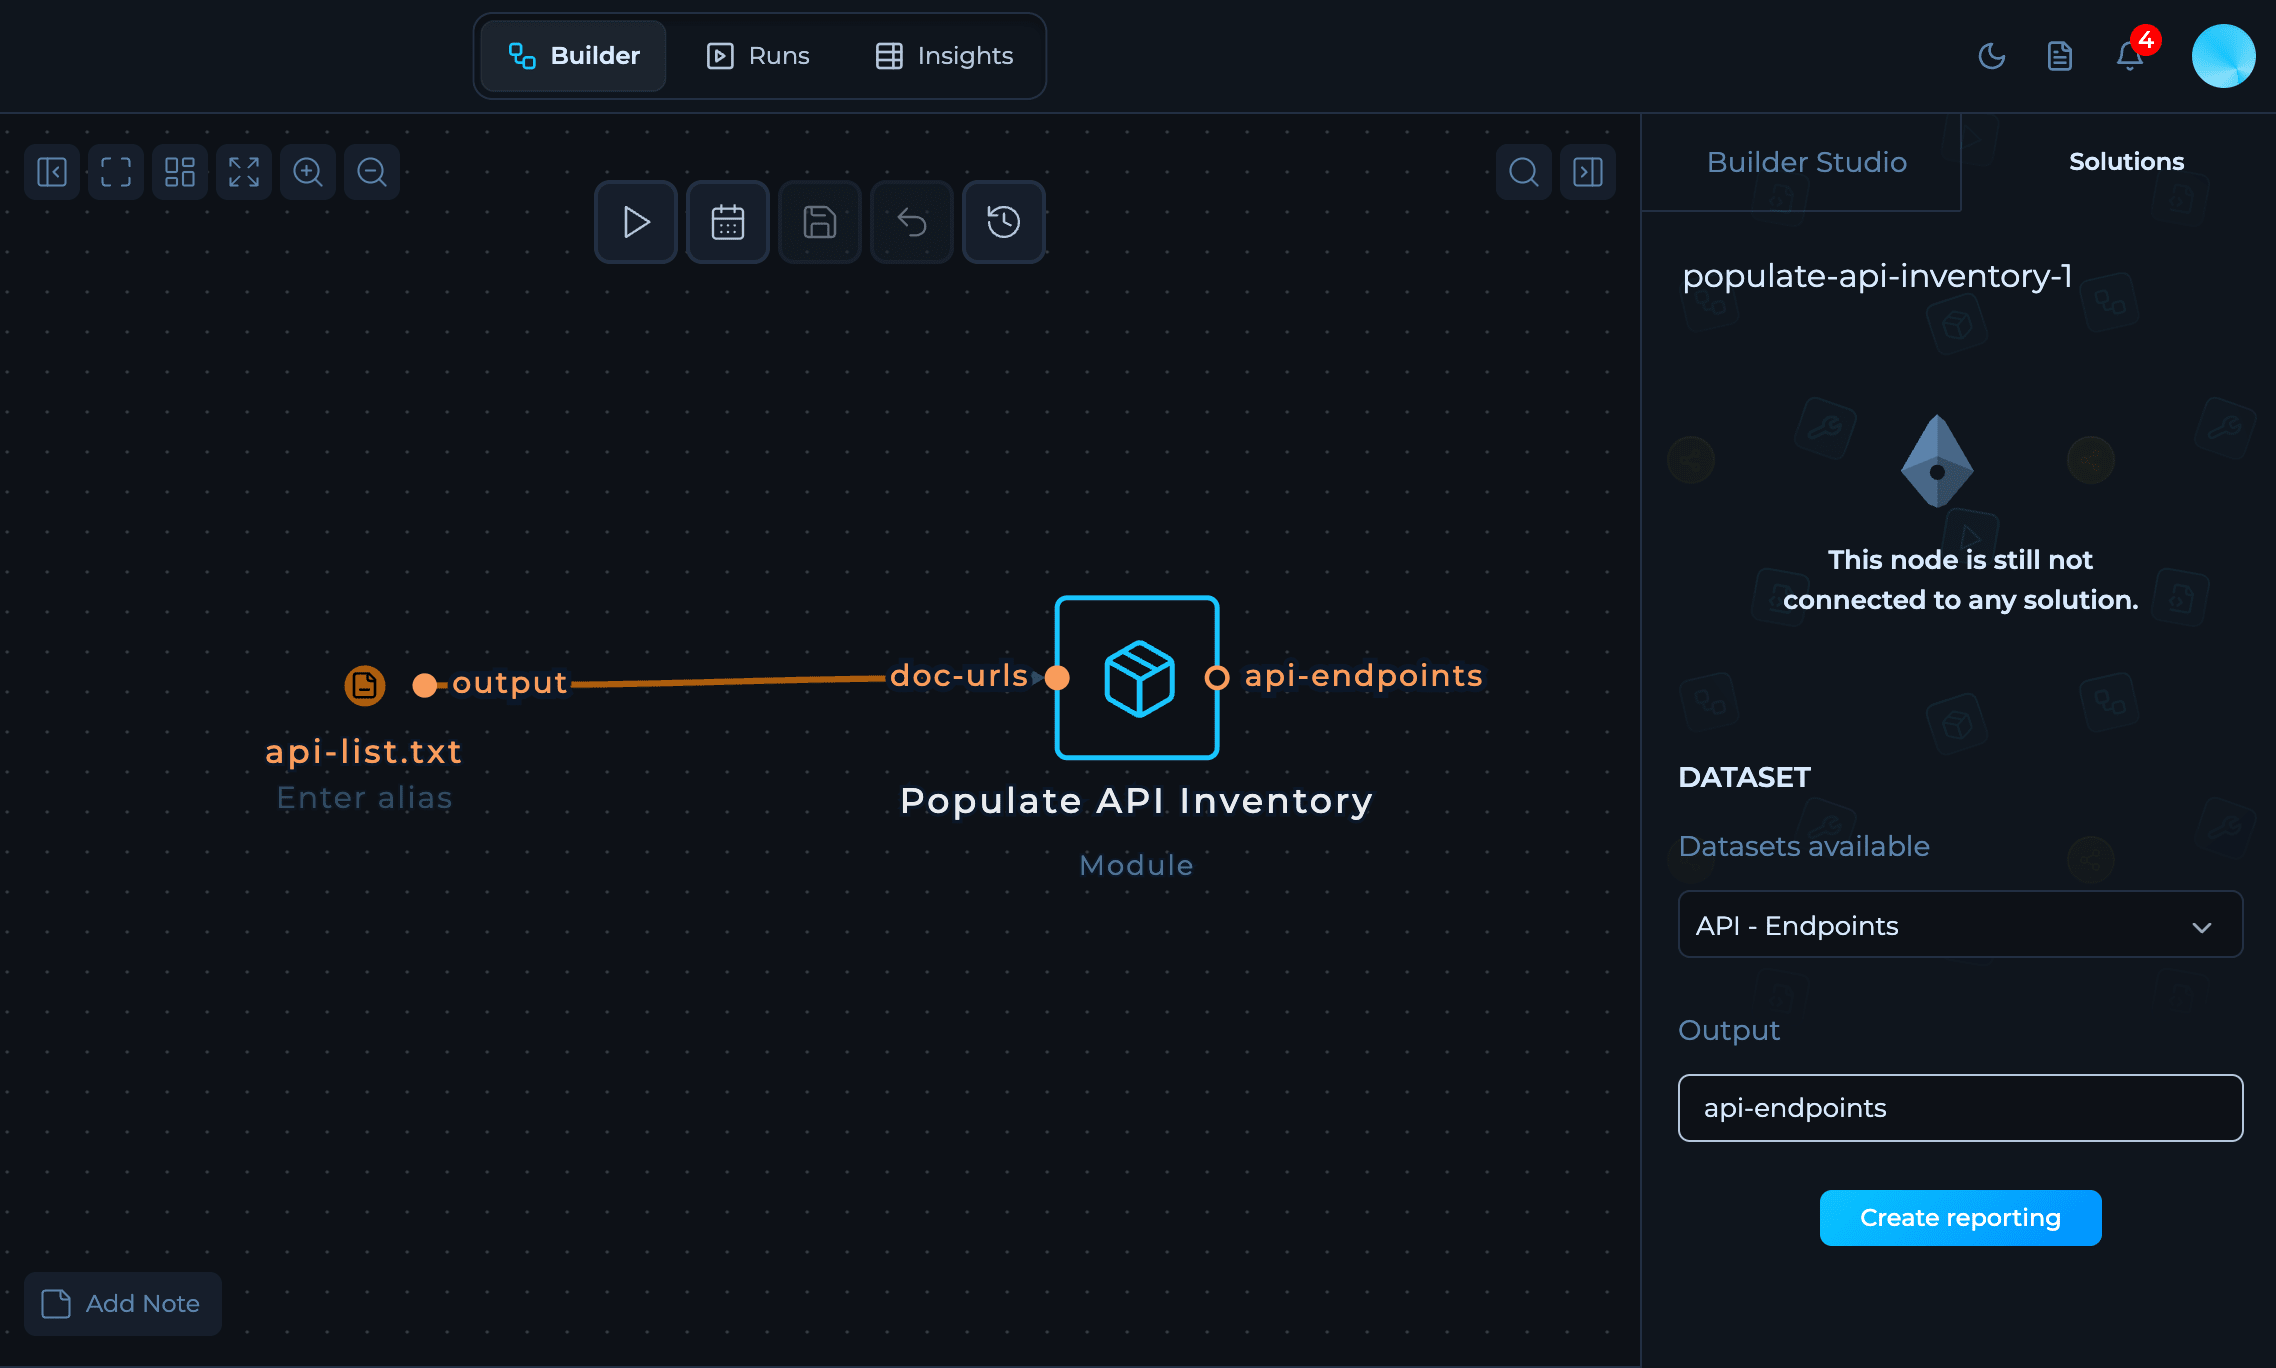This screenshot has width=2276, height=1368.
Task: Search the canvas with magnifier icon
Action: (1523, 172)
